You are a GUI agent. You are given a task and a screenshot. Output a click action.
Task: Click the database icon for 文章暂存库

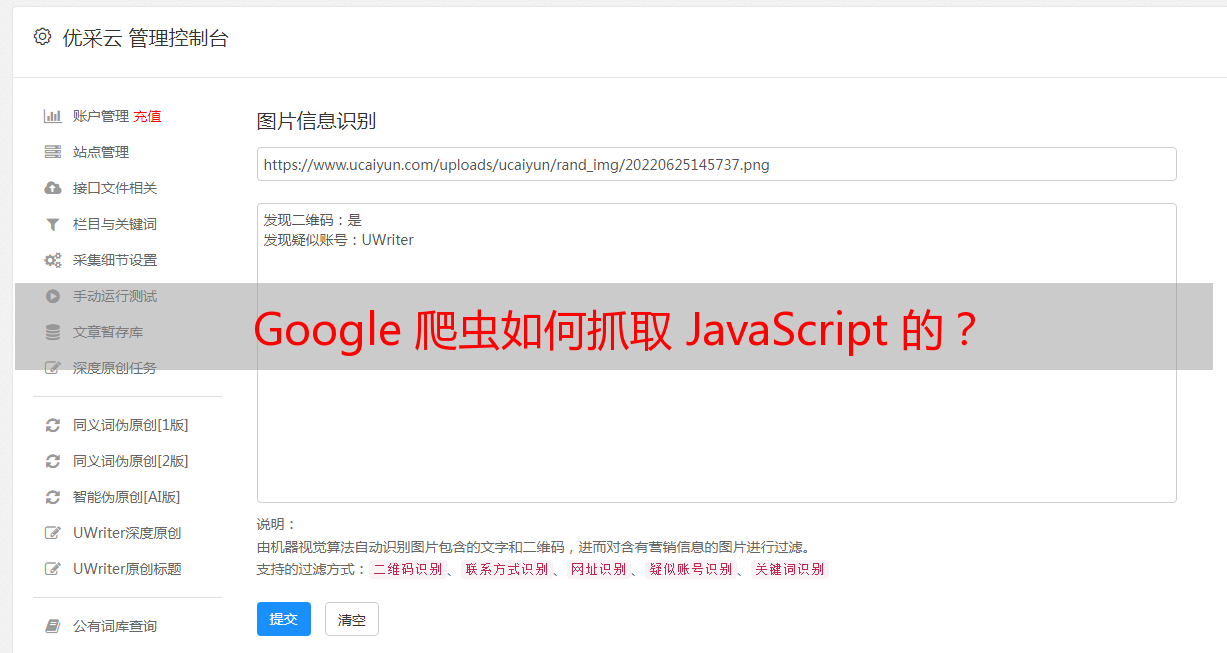pos(53,332)
